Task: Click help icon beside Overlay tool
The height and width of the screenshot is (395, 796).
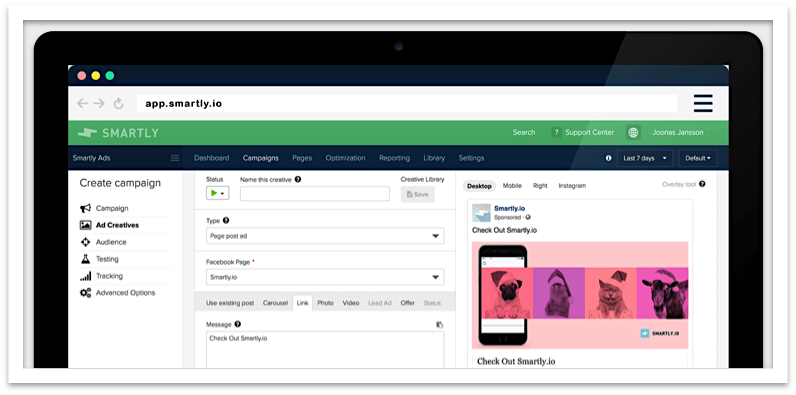Action: pyautogui.click(x=702, y=184)
